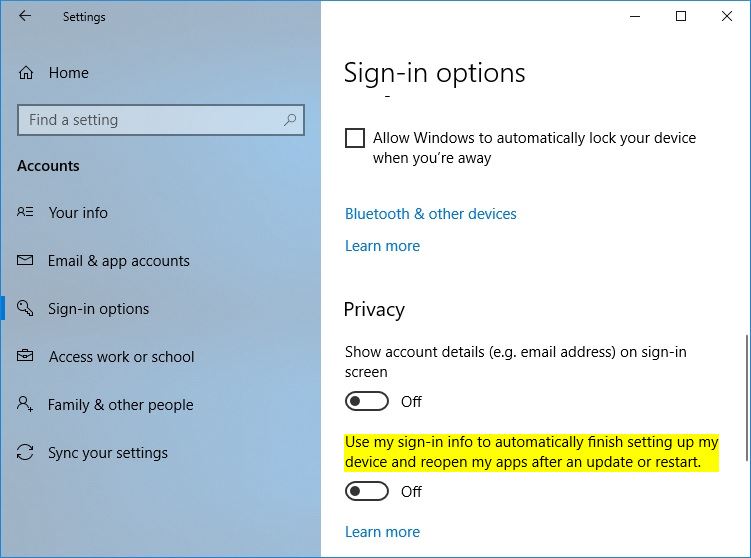Click the Your info person icon
This screenshot has height=558, width=751.
tap(25, 212)
